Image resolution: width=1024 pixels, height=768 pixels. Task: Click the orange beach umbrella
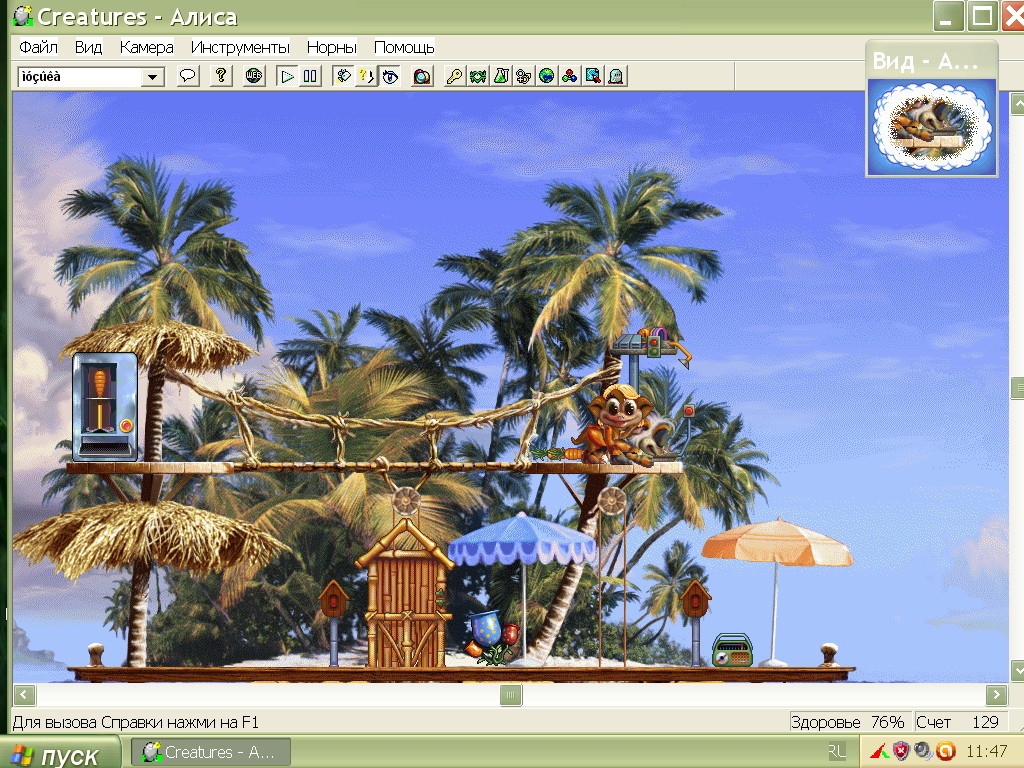[776, 543]
